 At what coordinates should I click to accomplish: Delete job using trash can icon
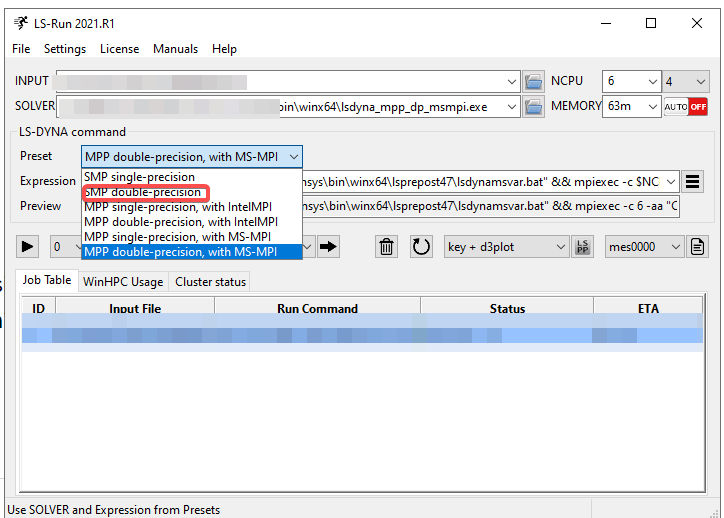(x=386, y=247)
